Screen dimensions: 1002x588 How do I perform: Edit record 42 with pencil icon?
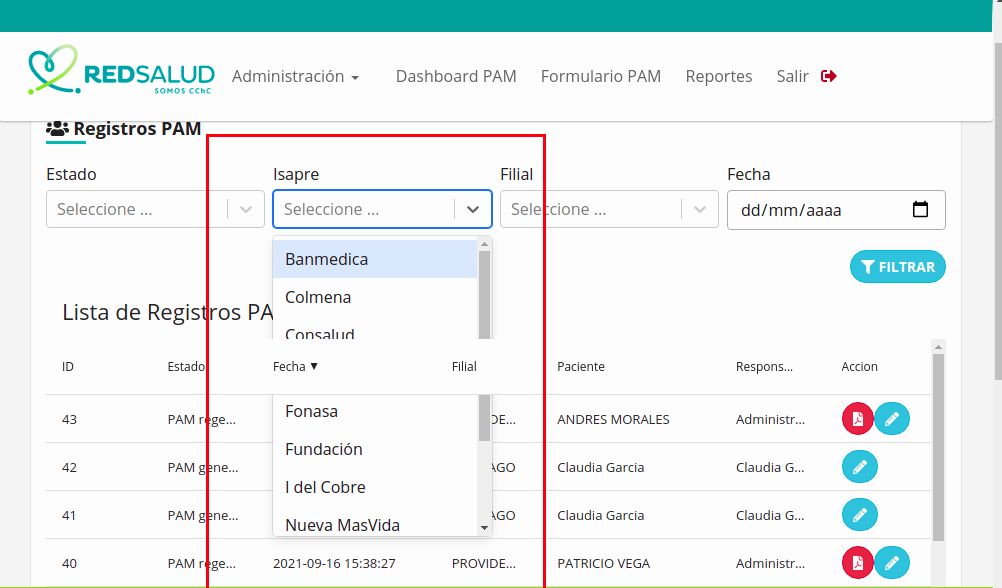[x=860, y=467]
